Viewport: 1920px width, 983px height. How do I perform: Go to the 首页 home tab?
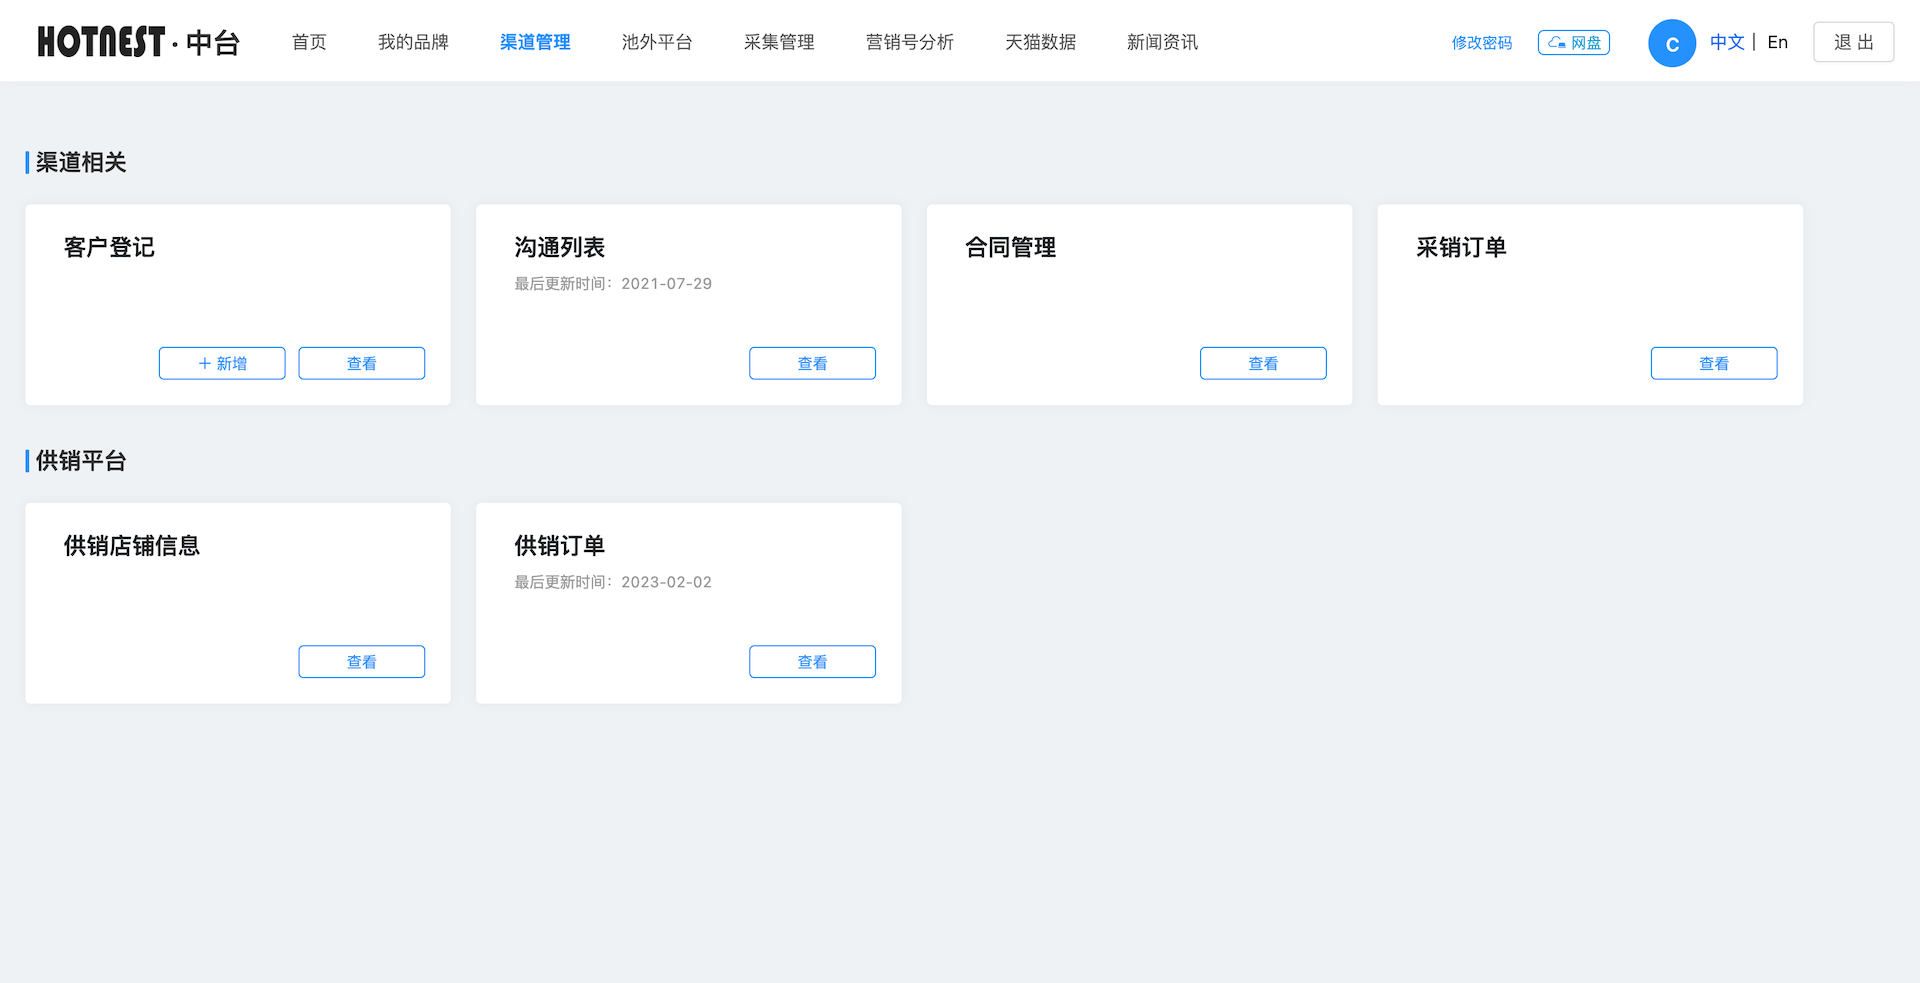[x=309, y=42]
